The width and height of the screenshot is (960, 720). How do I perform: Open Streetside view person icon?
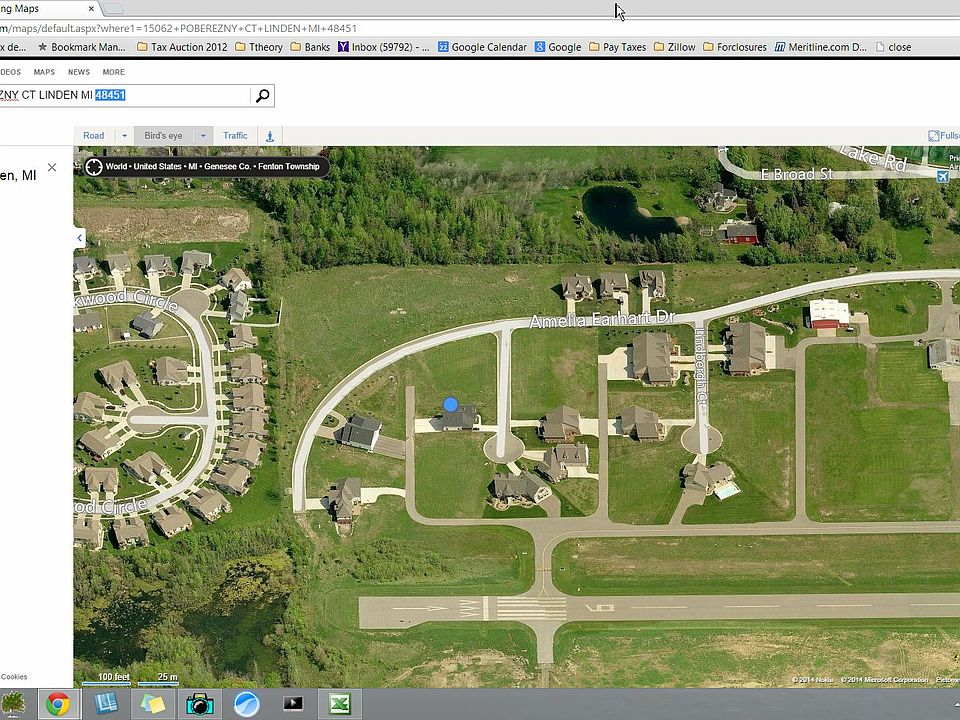269,136
